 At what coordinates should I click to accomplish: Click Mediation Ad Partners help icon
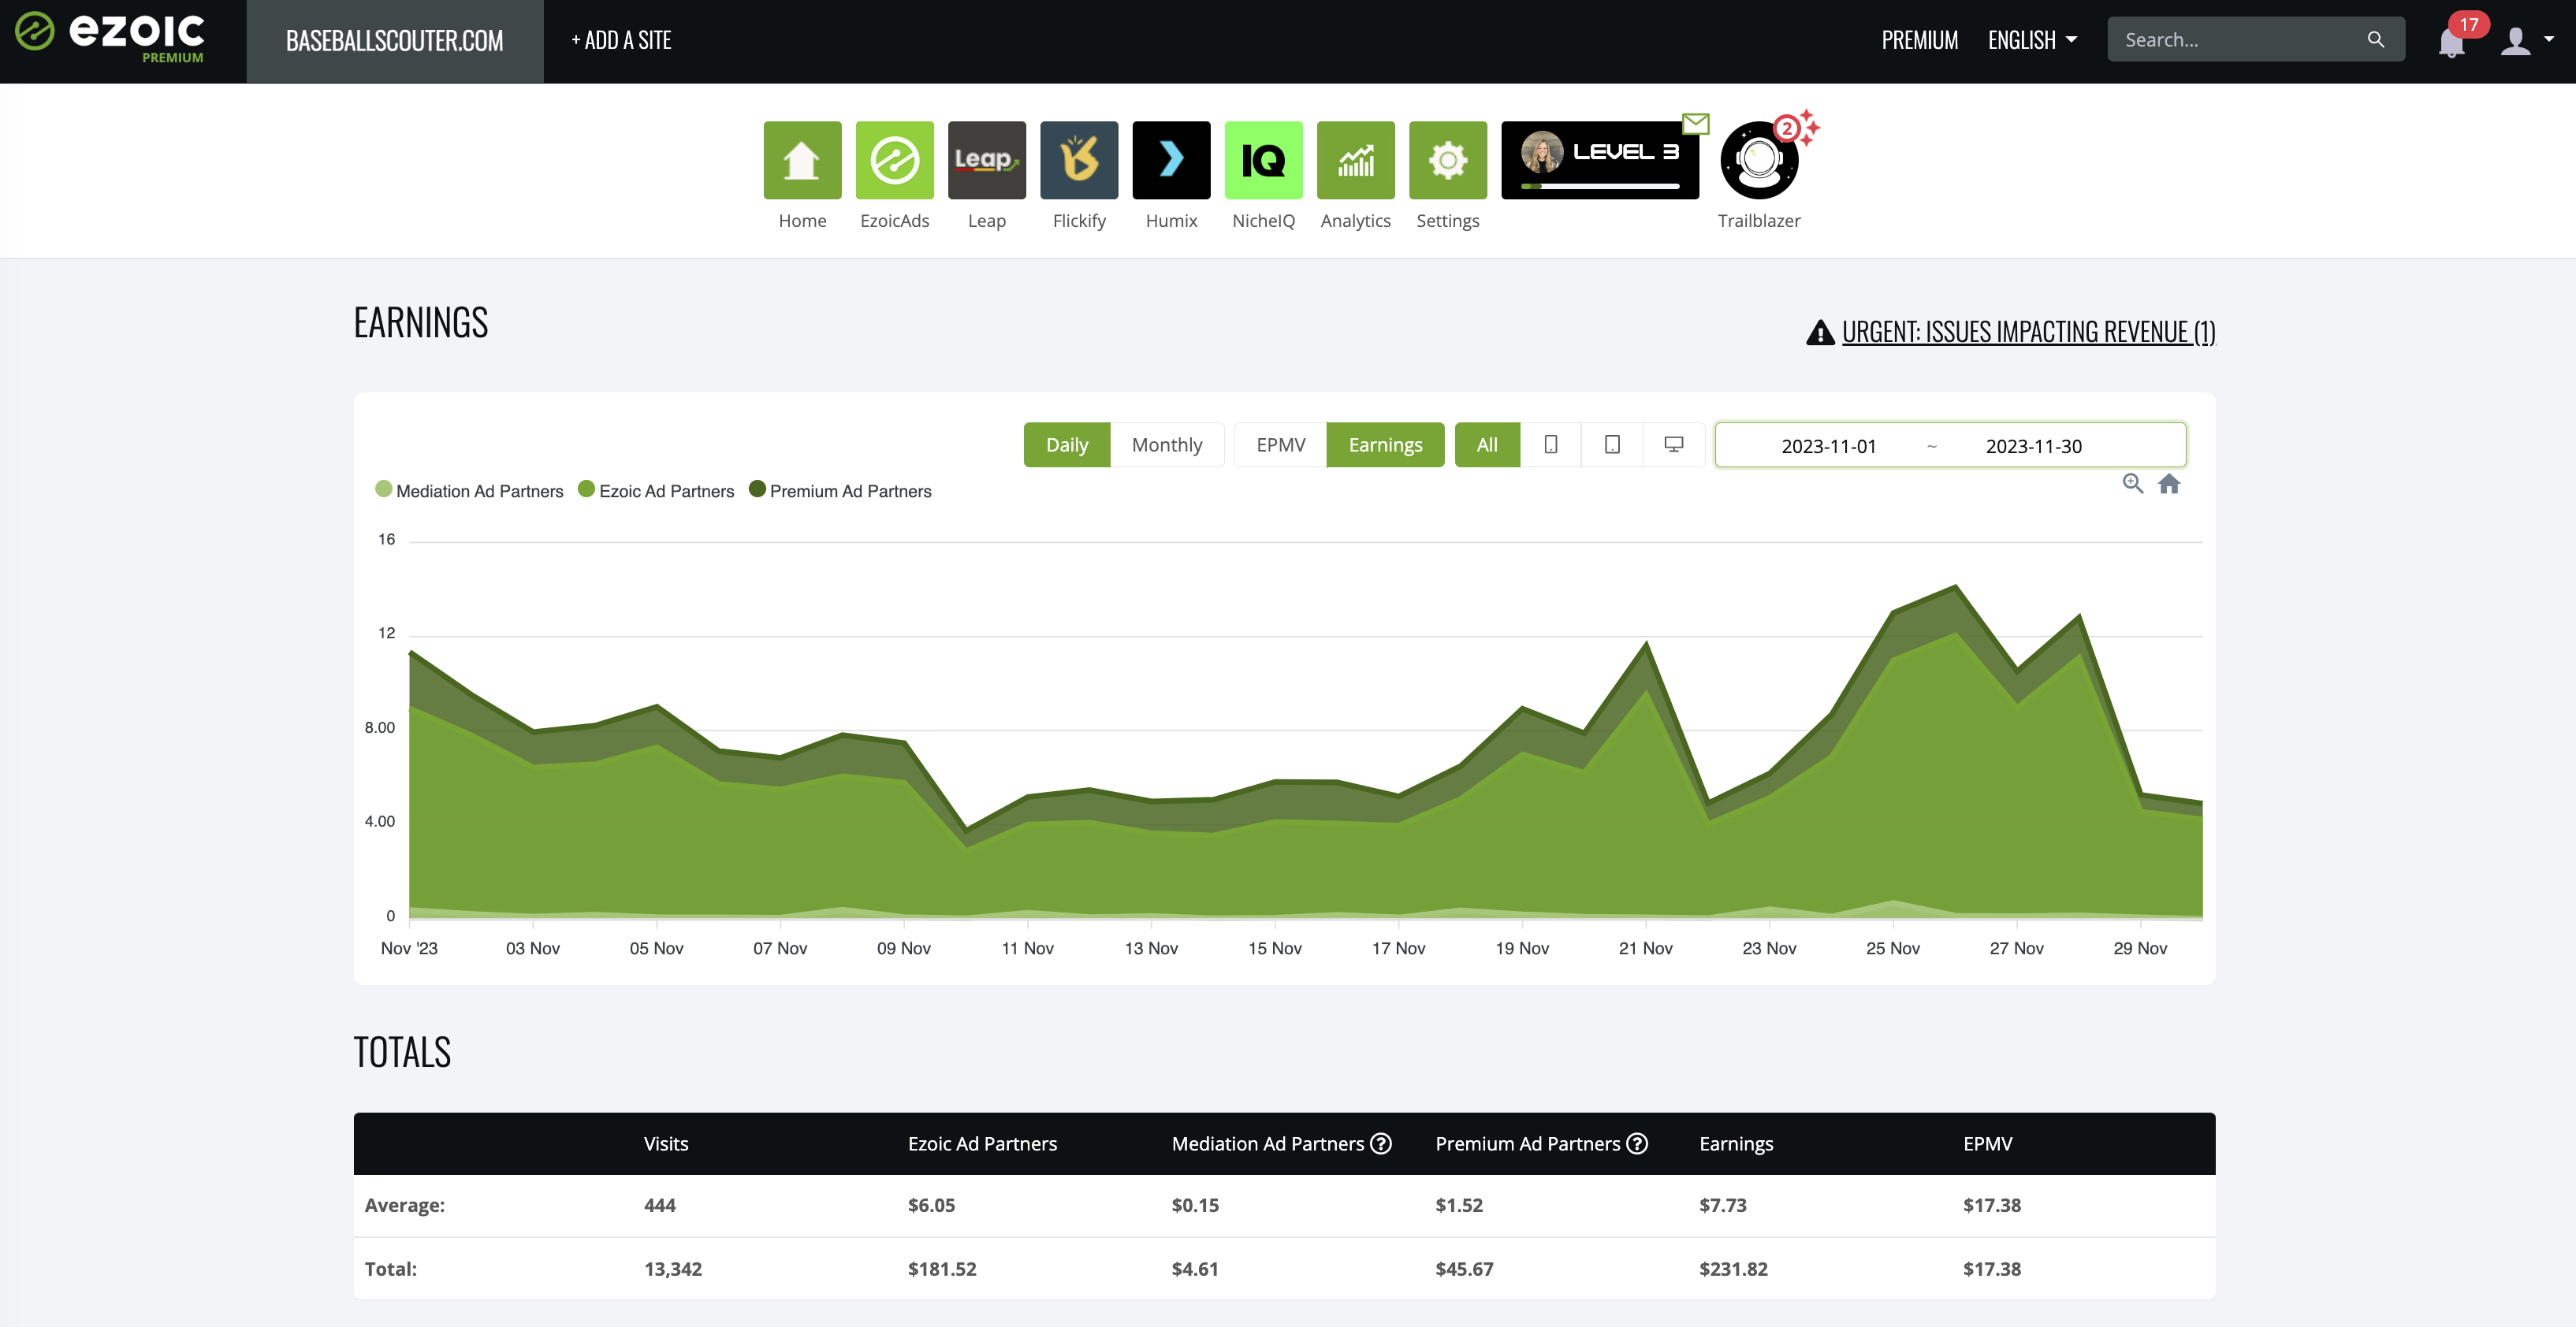[x=1380, y=1143]
